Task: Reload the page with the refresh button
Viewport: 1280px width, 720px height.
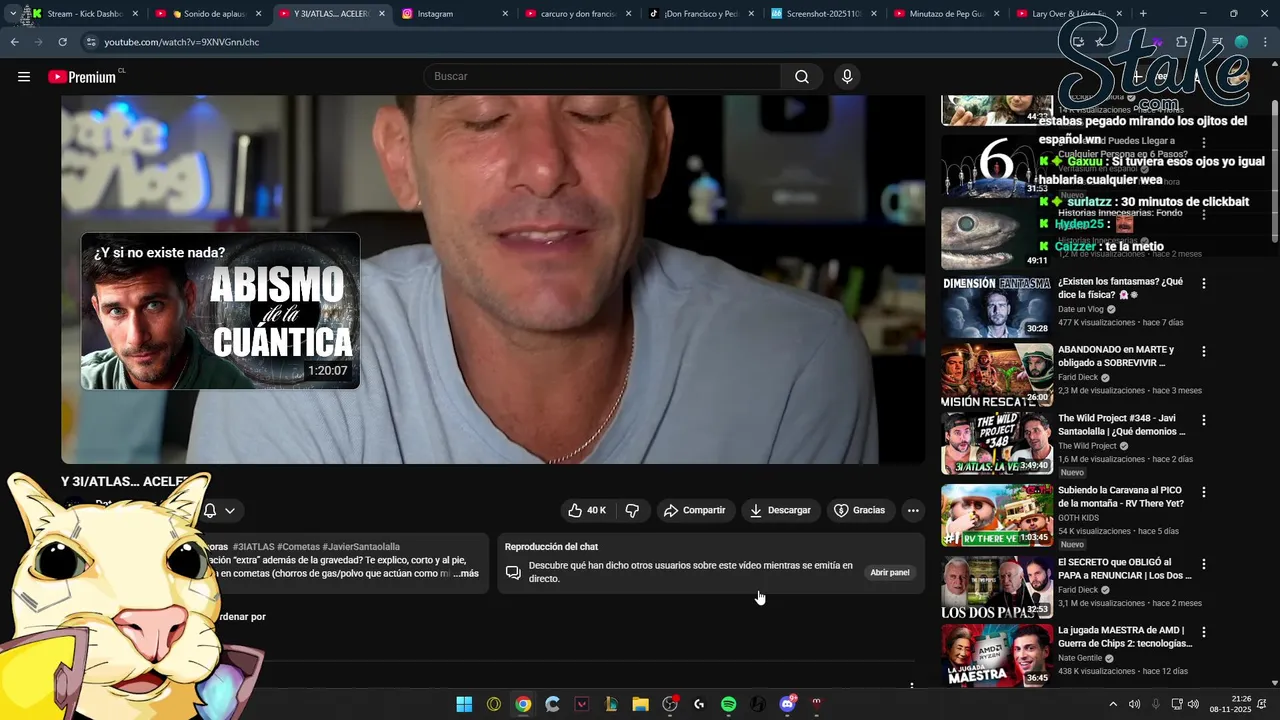Action: (62, 42)
